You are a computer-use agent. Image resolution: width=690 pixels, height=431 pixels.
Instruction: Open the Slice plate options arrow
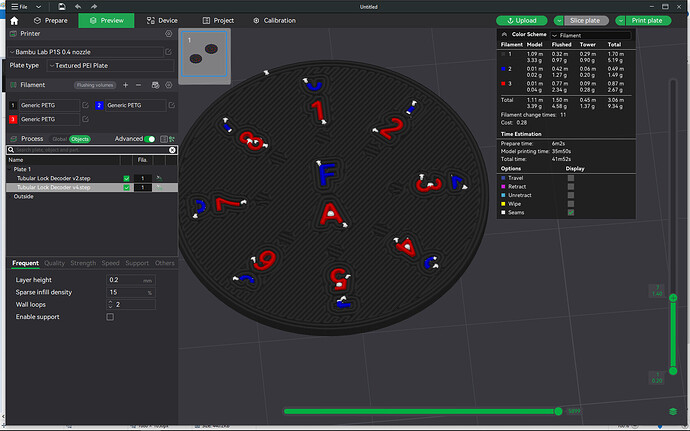(559, 21)
